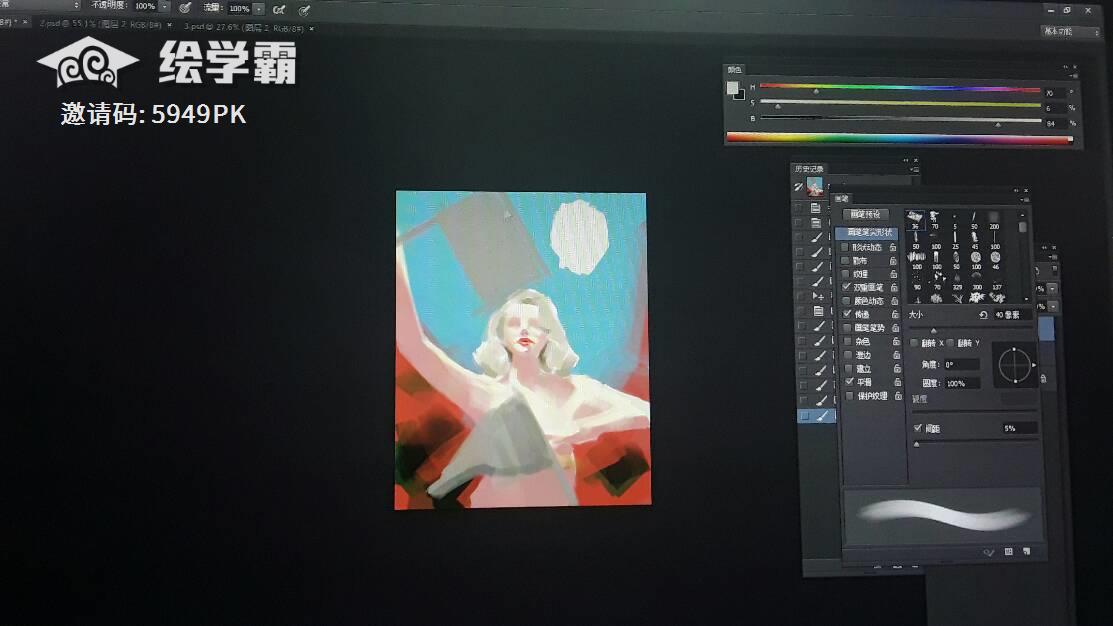Enable the 形状动态 checkbox
Image resolution: width=1113 pixels, height=626 pixels.
pyautogui.click(x=845, y=247)
